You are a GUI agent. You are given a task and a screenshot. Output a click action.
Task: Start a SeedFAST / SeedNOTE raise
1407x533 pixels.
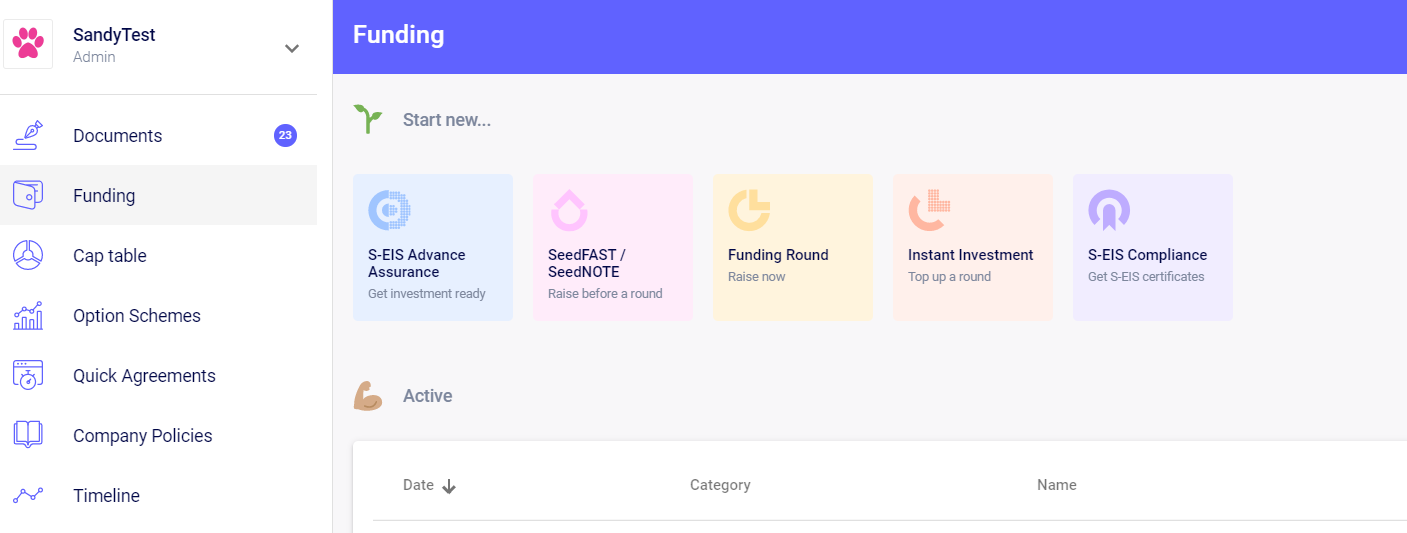[x=613, y=248]
